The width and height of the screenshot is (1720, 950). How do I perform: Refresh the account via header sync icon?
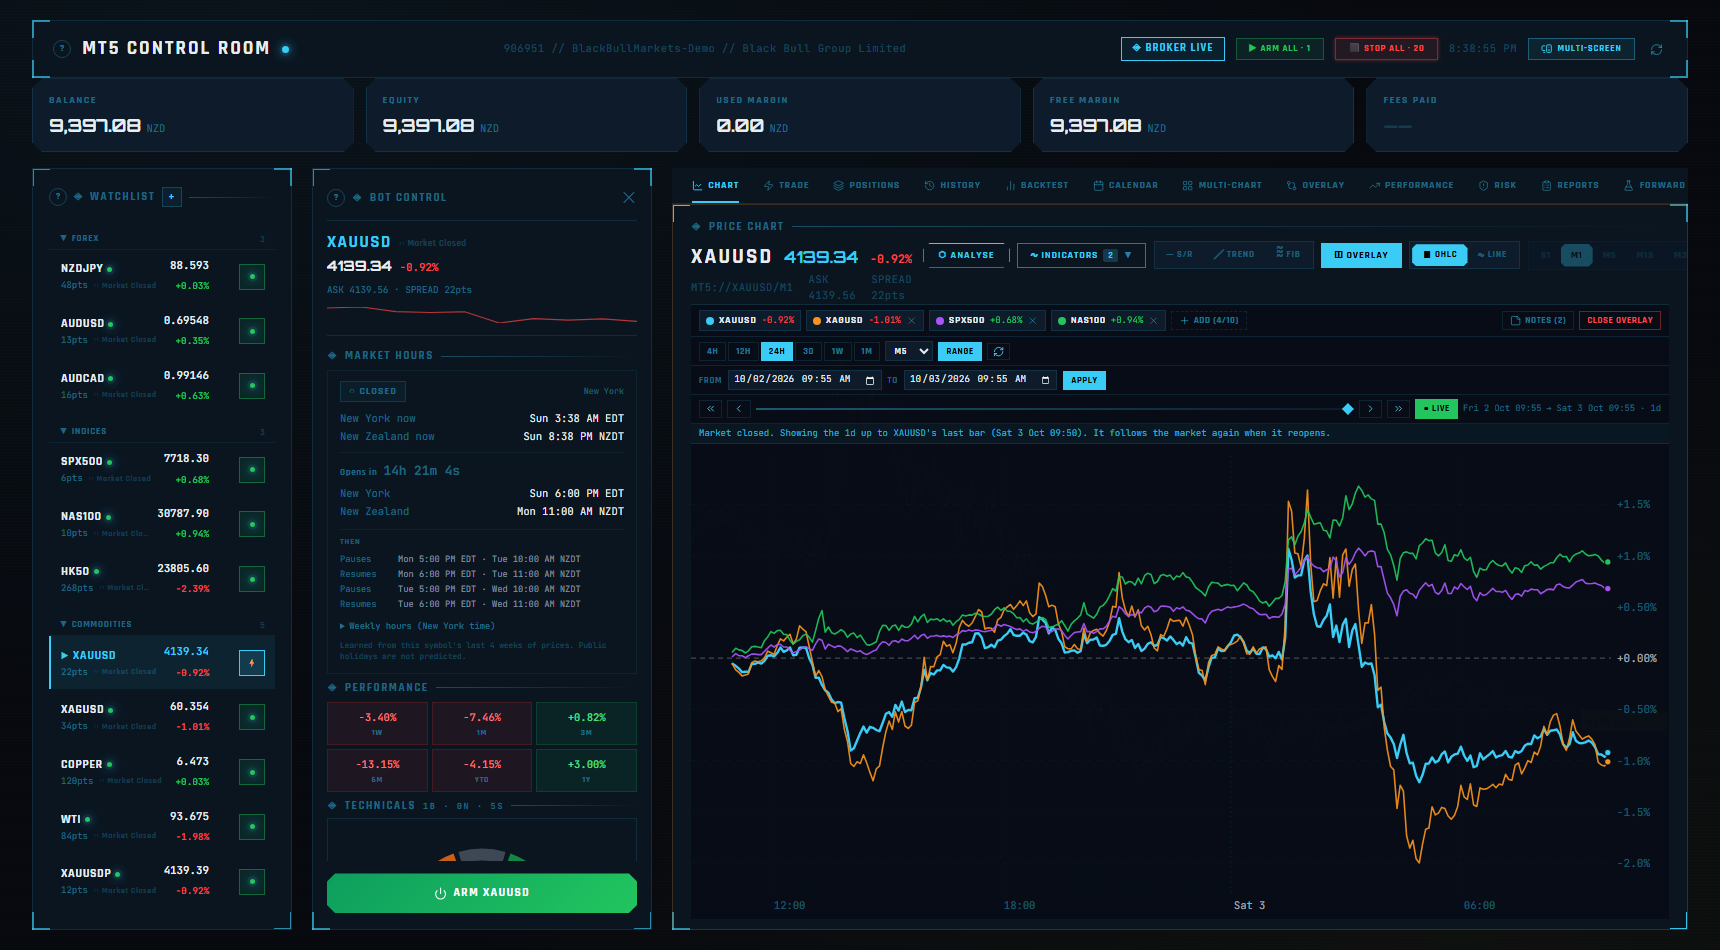(x=1656, y=49)
